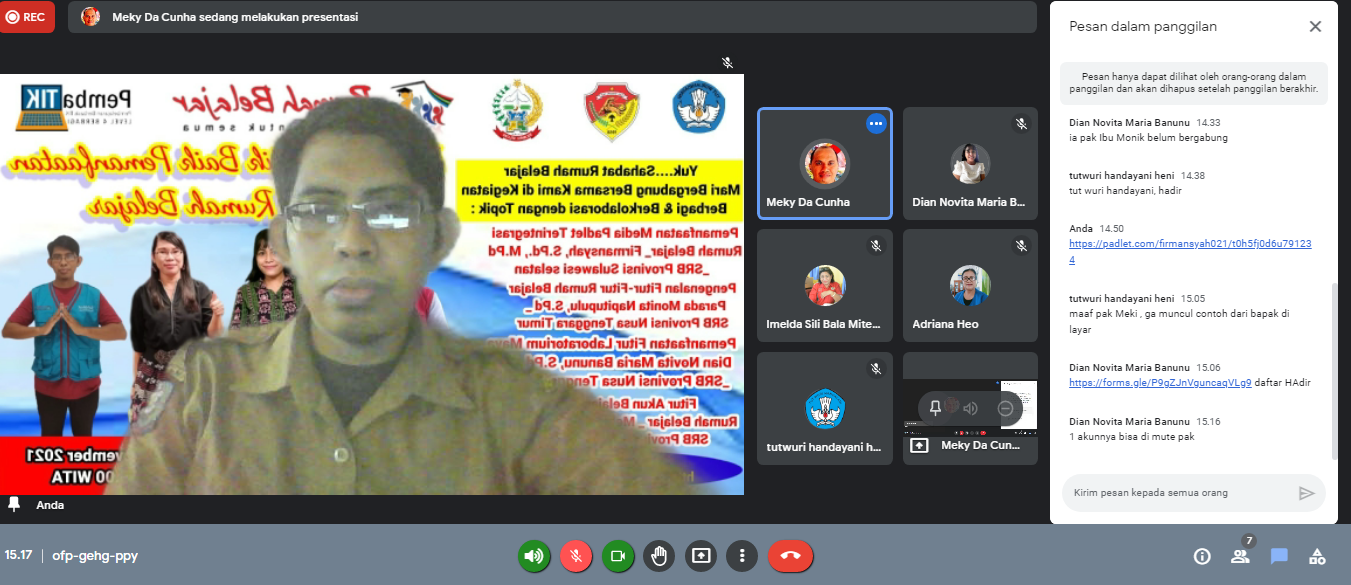Toggle the green speaker audio button
The height and width of the screenshot is (585, 1351).
[x=534, y=556]
